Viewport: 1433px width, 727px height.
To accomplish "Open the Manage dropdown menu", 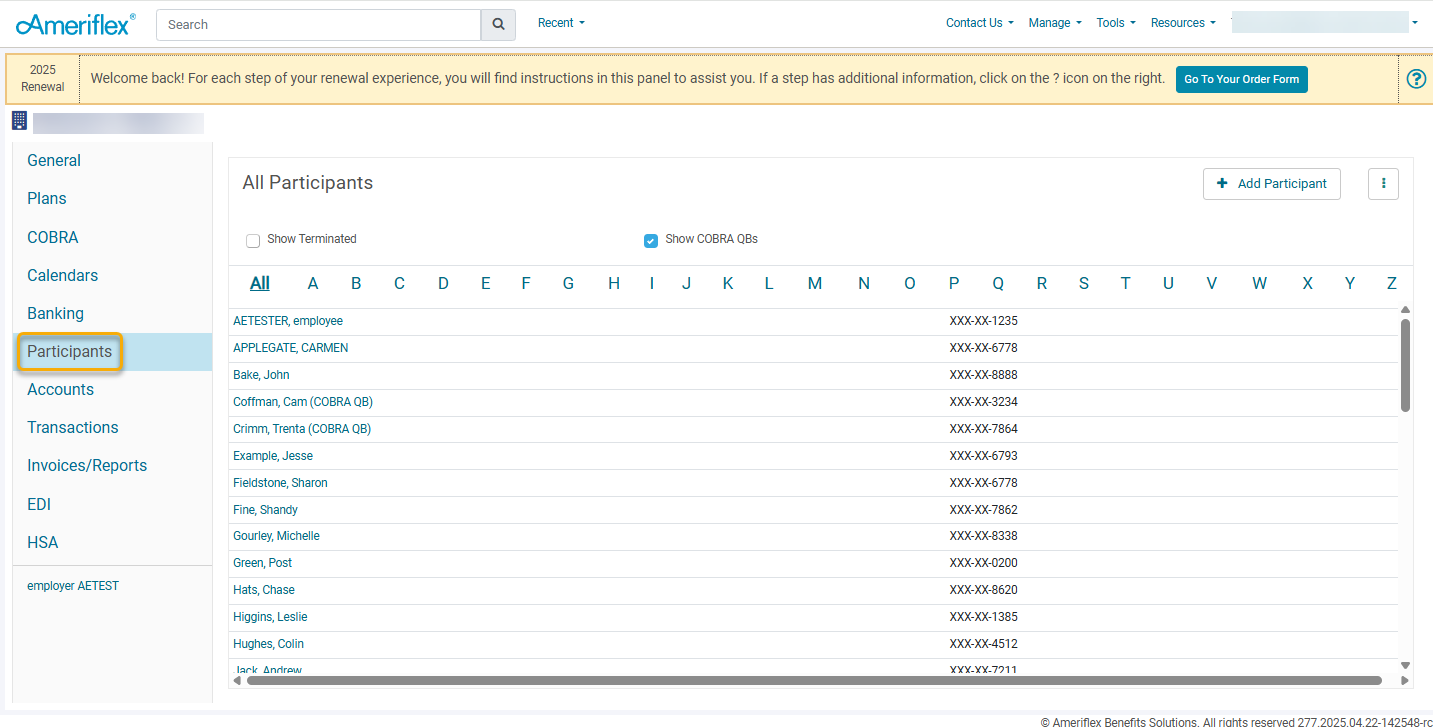I will point(1055,23).
